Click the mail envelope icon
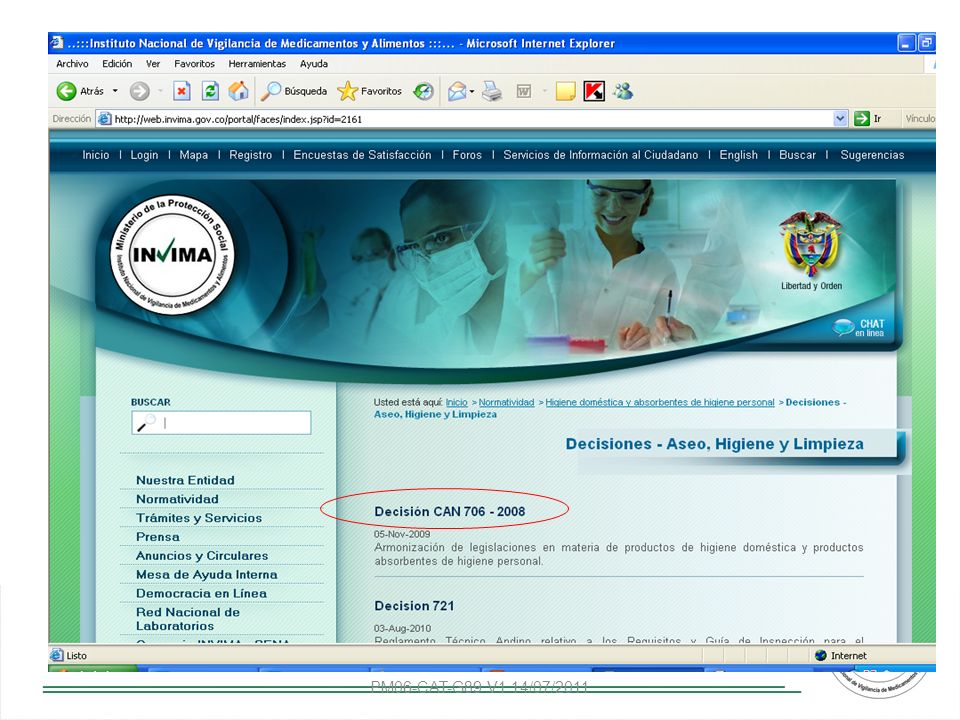 point(457,91)
